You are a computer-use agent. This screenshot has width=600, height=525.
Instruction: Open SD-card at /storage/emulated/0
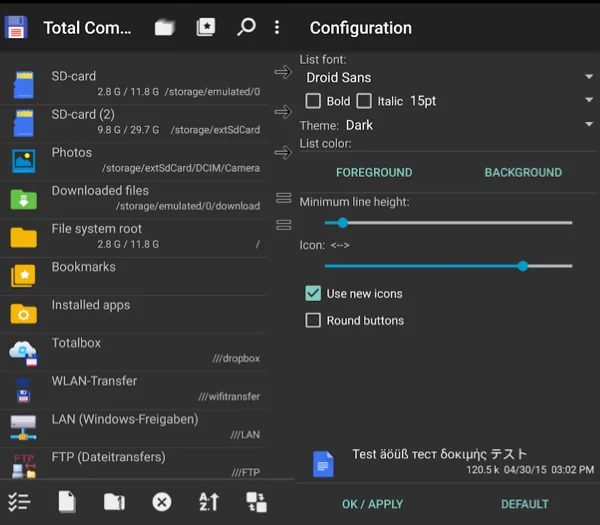(x=134, y=85)
